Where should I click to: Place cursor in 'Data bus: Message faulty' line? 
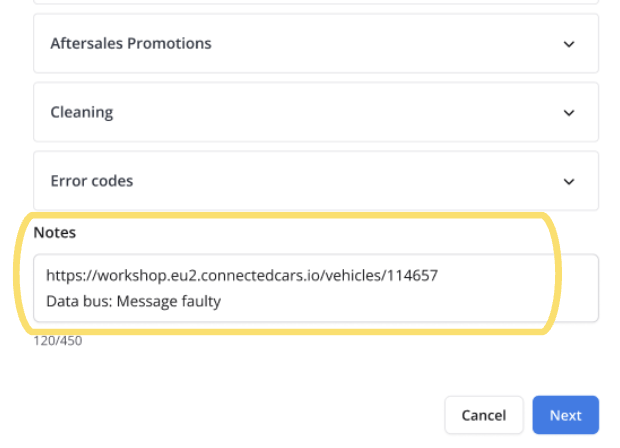(133, 300)
